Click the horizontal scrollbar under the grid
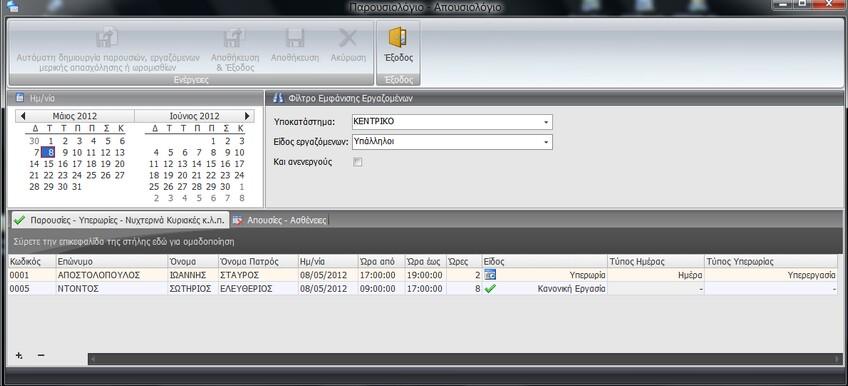This screenshot has width=848, height=386. tap(465, 359)
